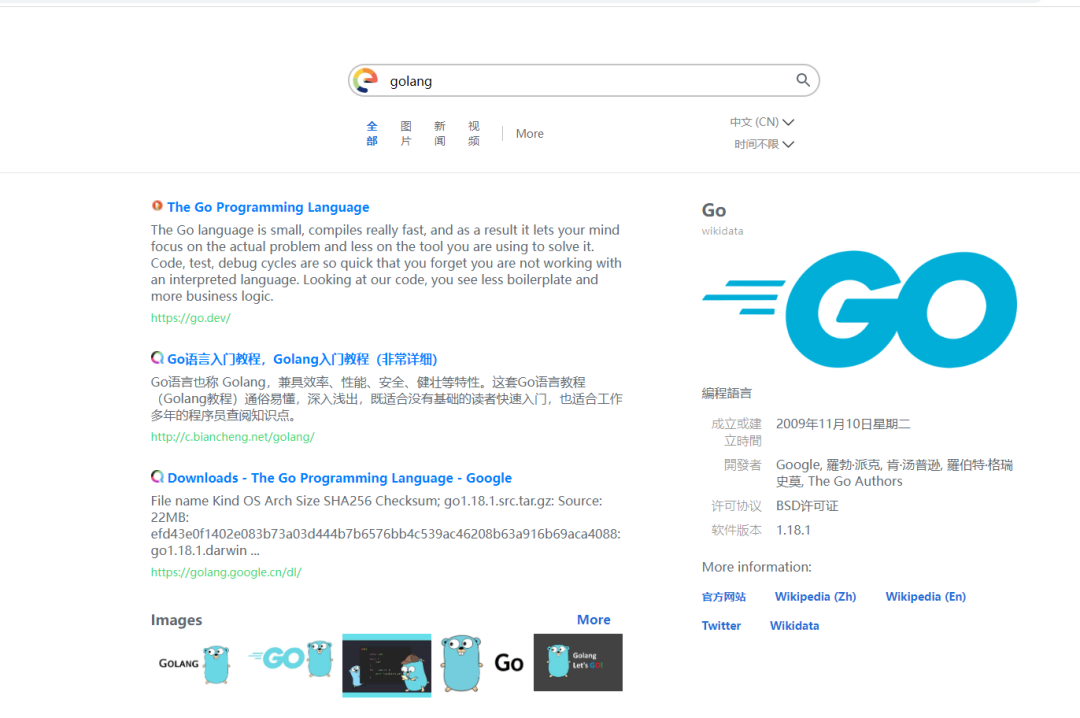Click the 開發者 field label

click(742, 465)
